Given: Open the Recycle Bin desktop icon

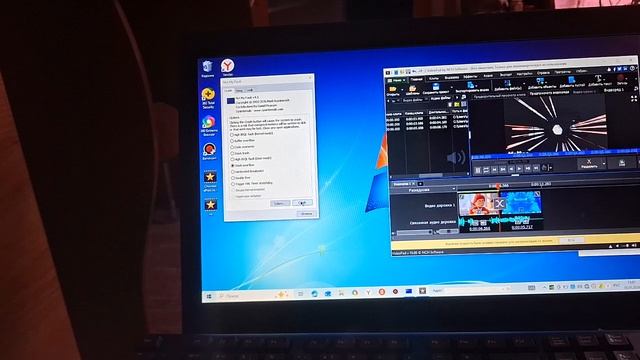Looking at the screenshot, I should [x=207, y=69].
